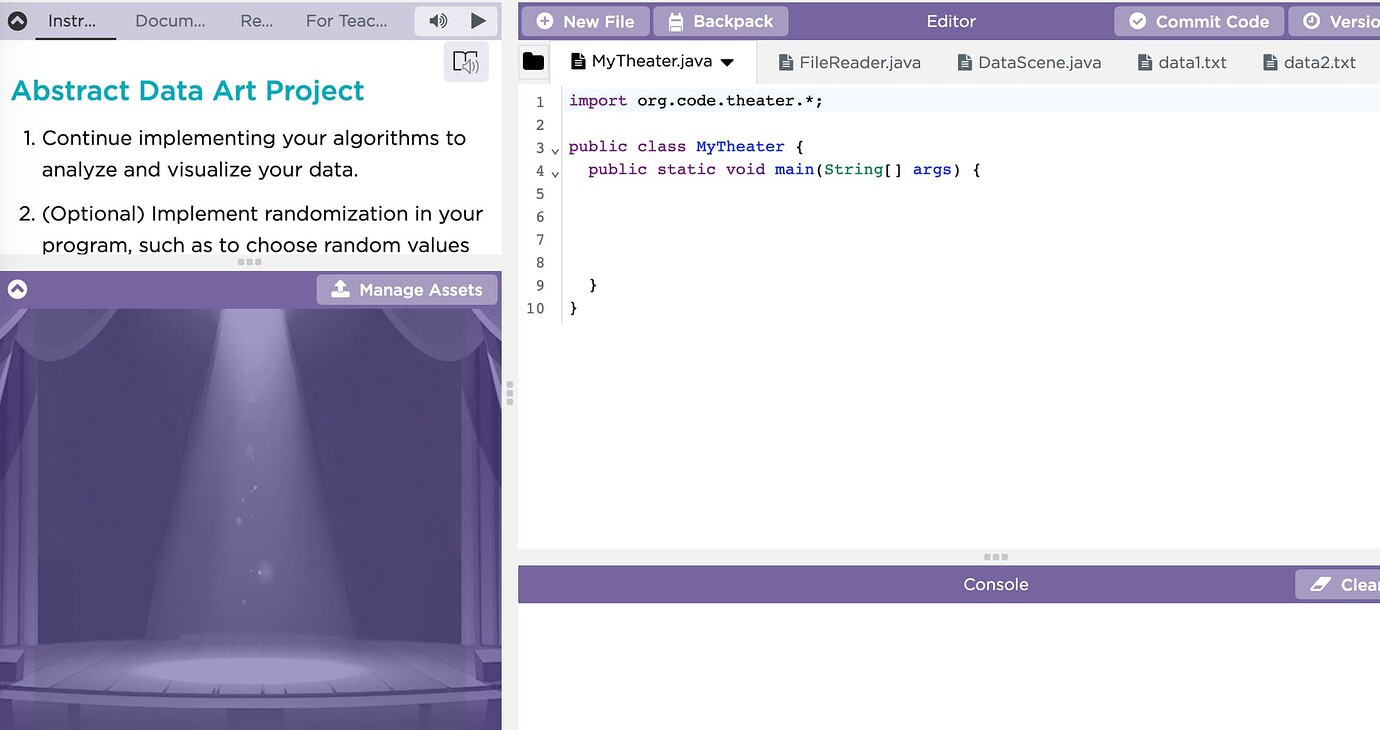The width and height of the screenshot is (1380, 730).
Task: Click line number 10 in the gutter
Action: (536, 308)
